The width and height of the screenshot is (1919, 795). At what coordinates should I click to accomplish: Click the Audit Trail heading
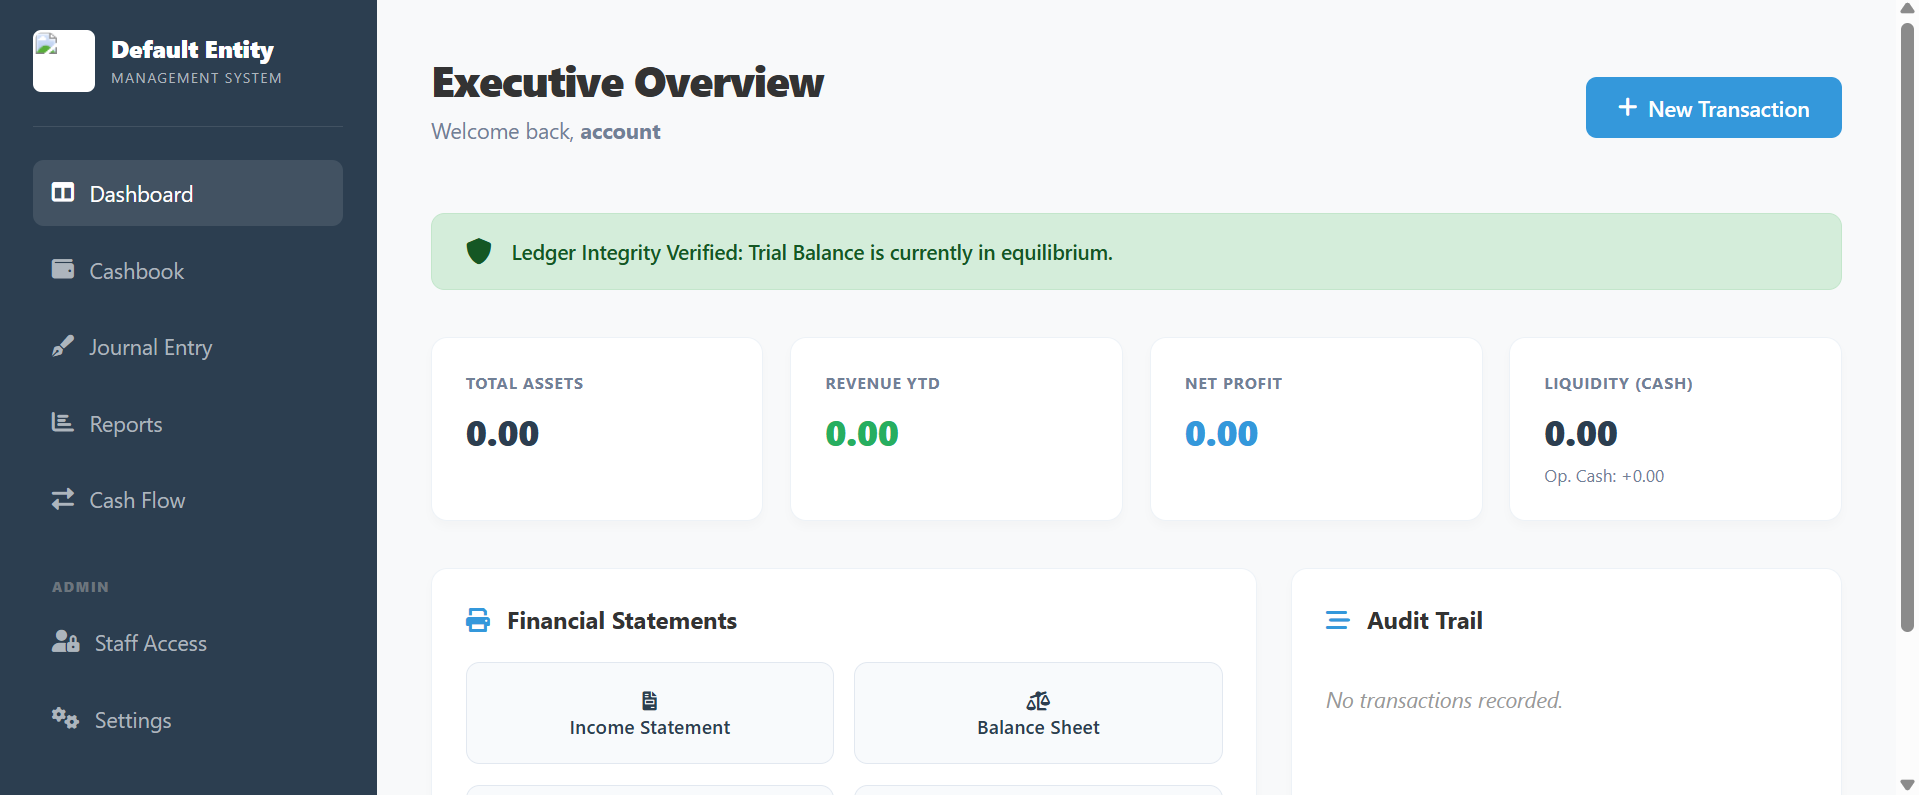point(1425,620)
